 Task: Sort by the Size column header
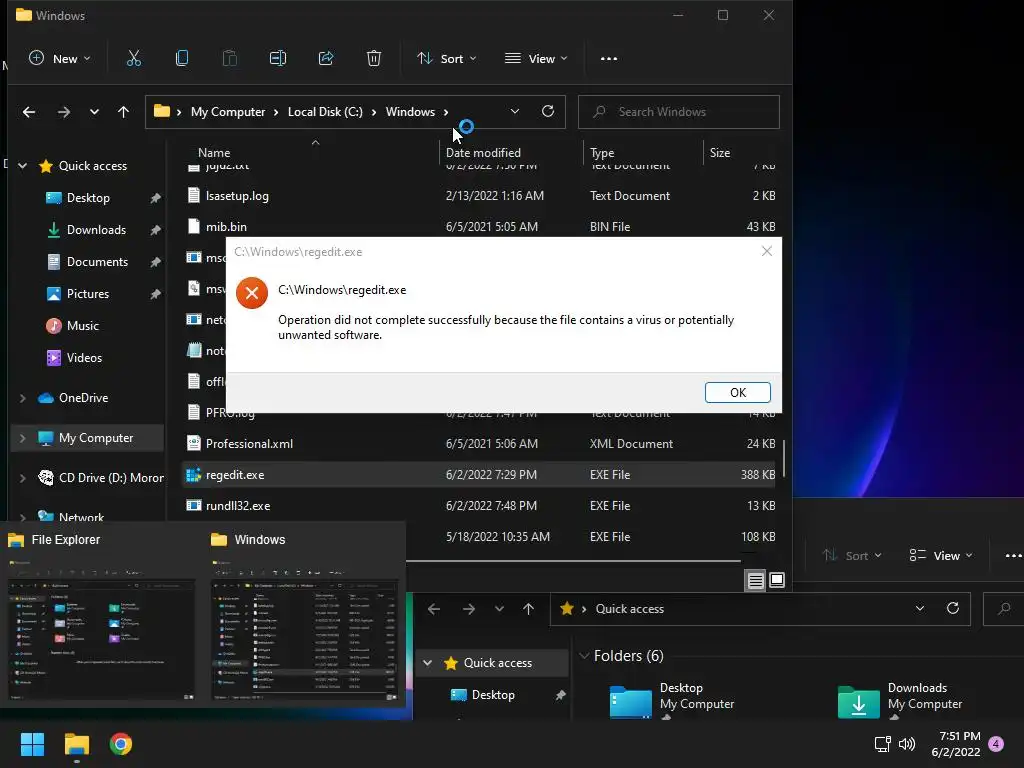click(720, 153)
